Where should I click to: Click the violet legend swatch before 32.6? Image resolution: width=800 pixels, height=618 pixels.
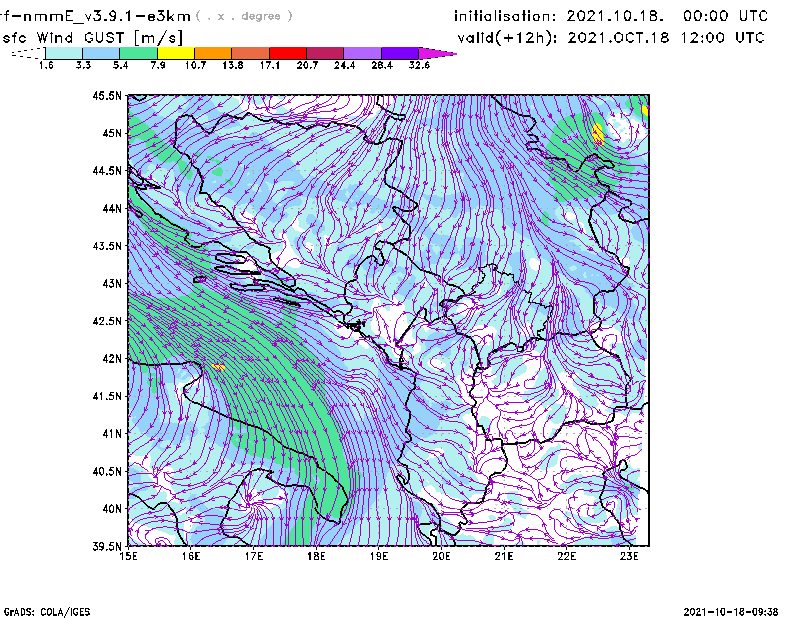400,53
